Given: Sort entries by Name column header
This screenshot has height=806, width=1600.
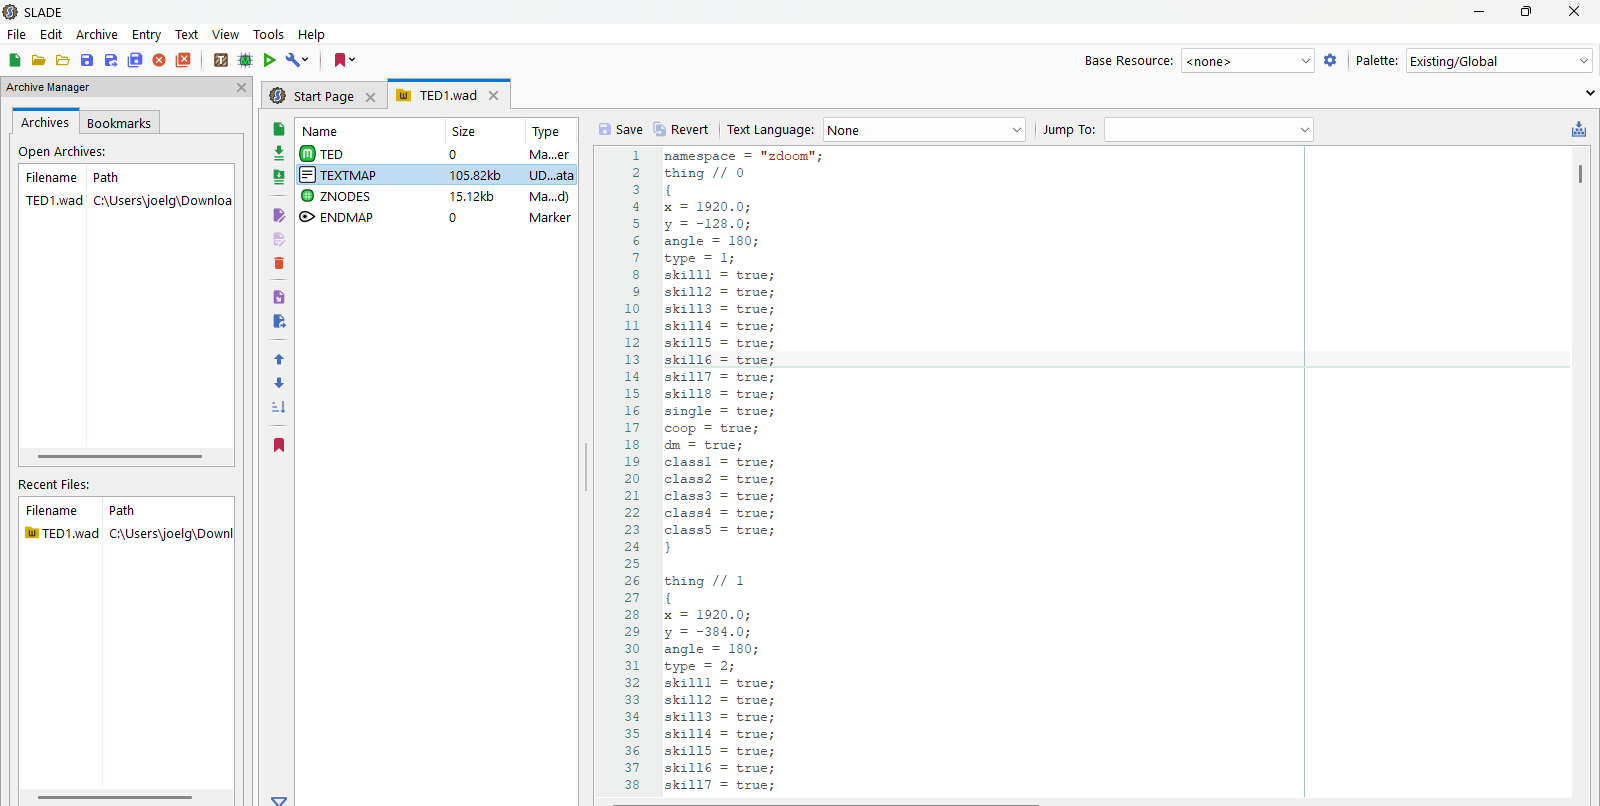Looking at the screenshot, I should (370, 131).
